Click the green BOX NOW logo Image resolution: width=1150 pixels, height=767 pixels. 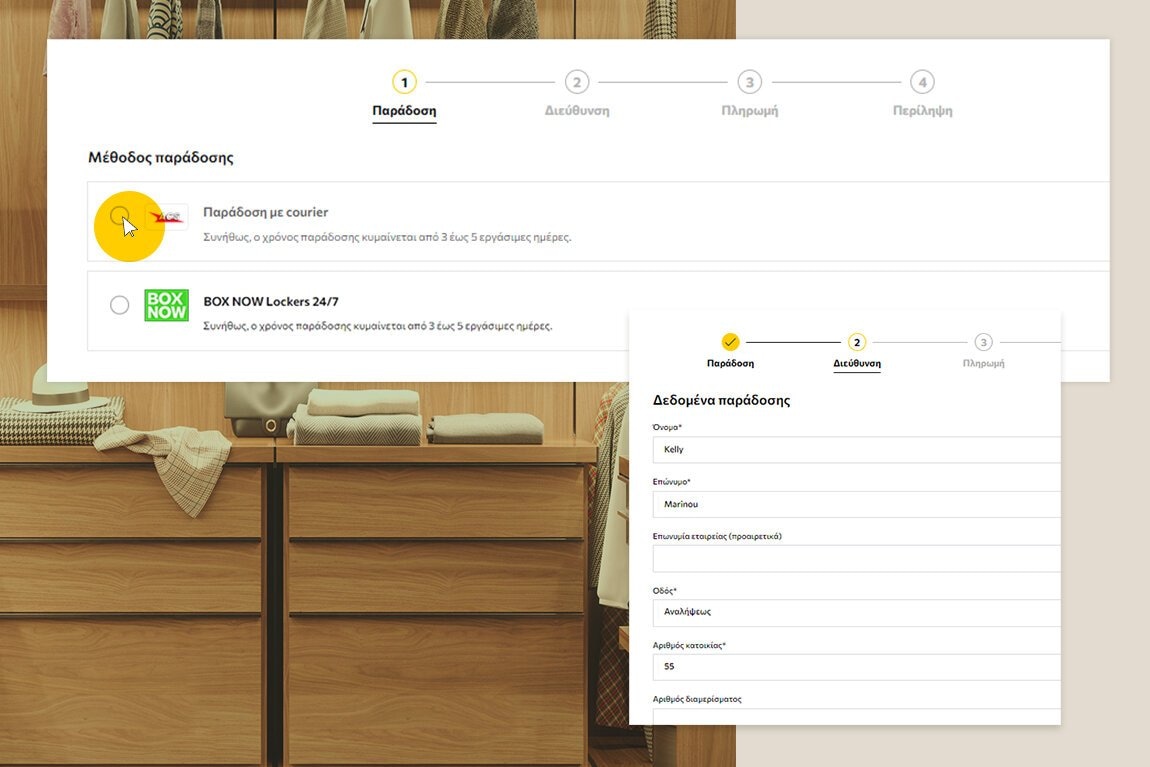click(166, 305)
